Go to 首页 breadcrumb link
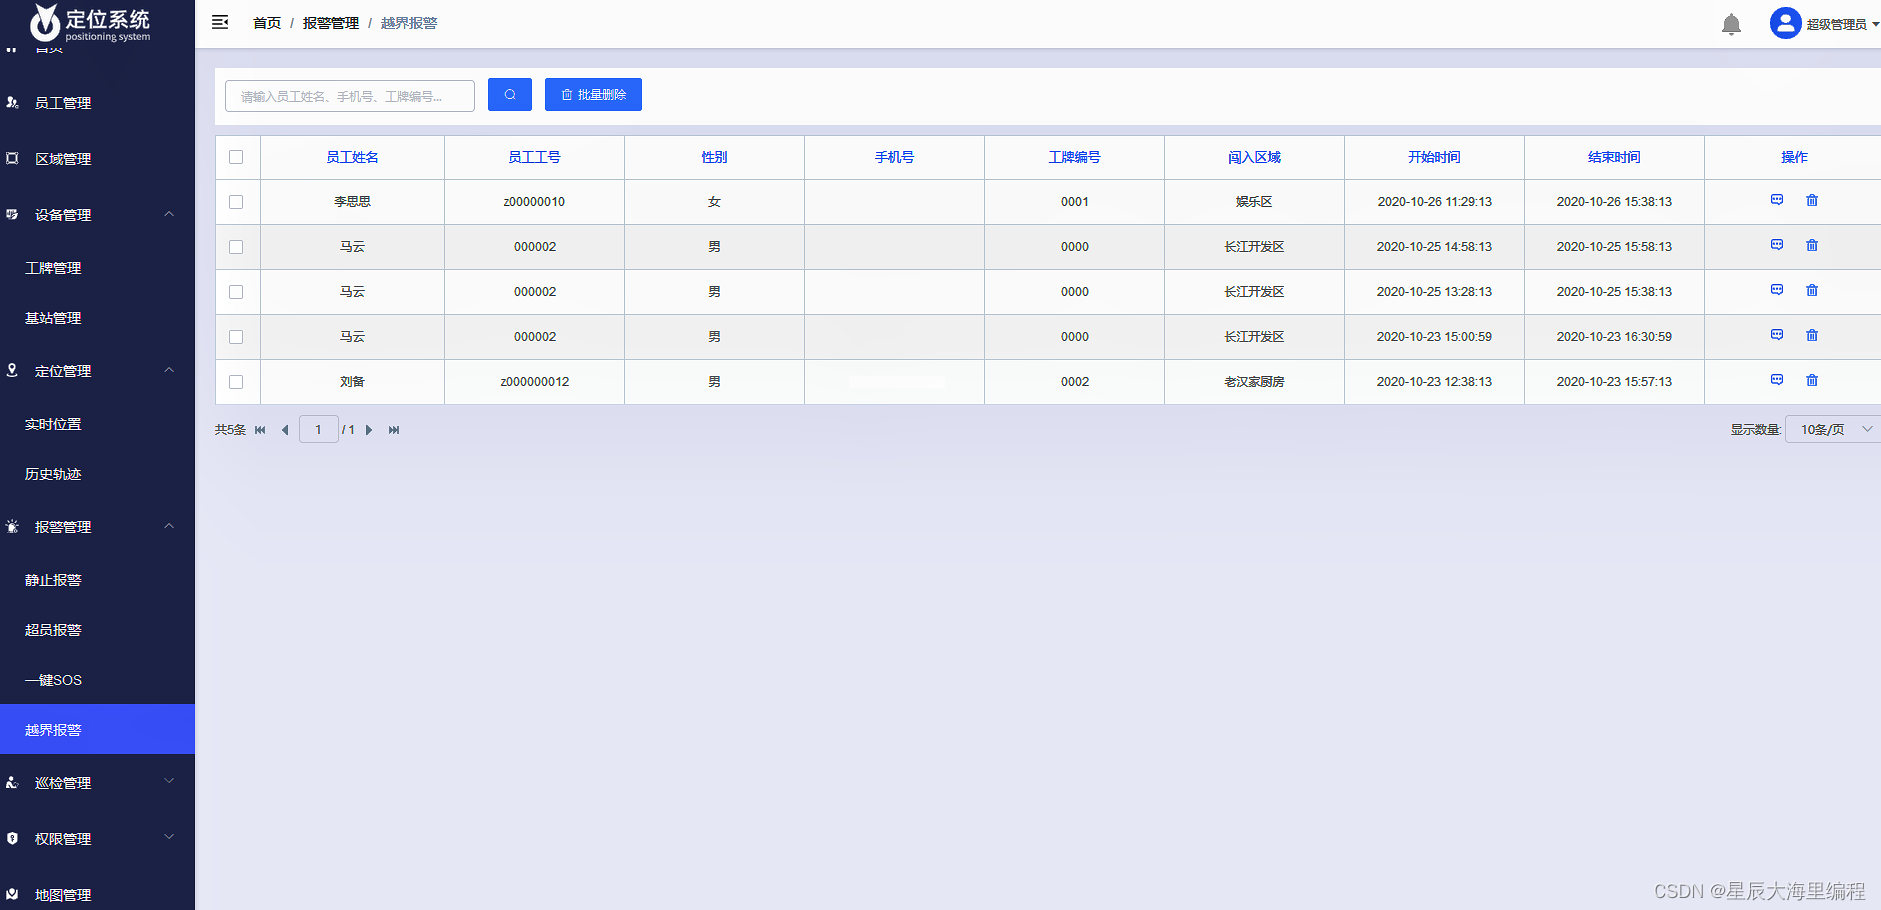This screenshot has height=910, width=1881. 267,23
